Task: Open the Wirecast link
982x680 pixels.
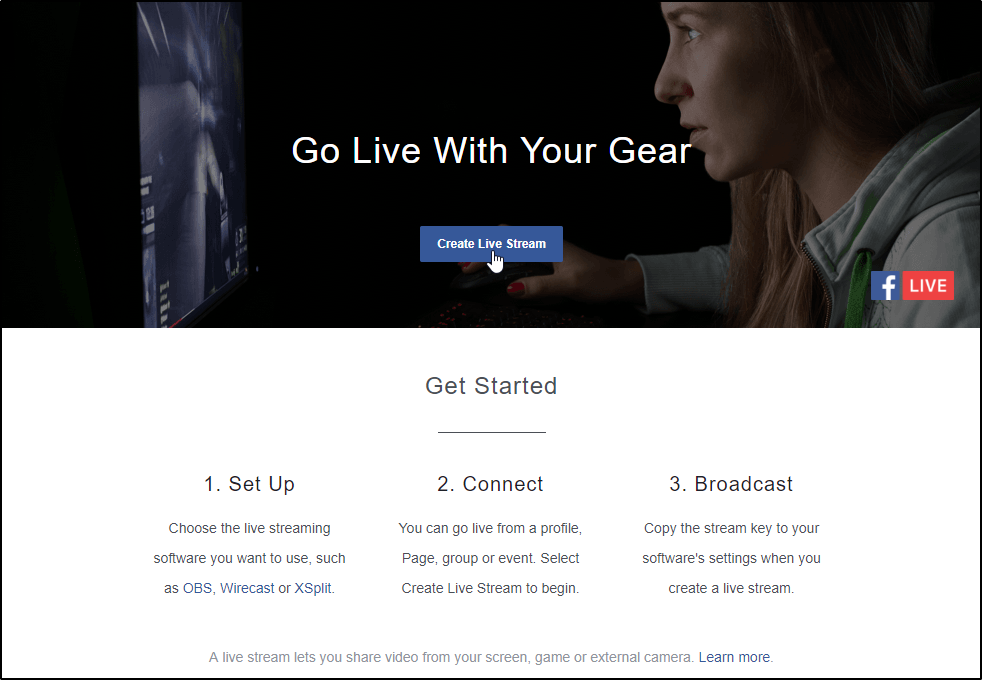Action: 247,588
